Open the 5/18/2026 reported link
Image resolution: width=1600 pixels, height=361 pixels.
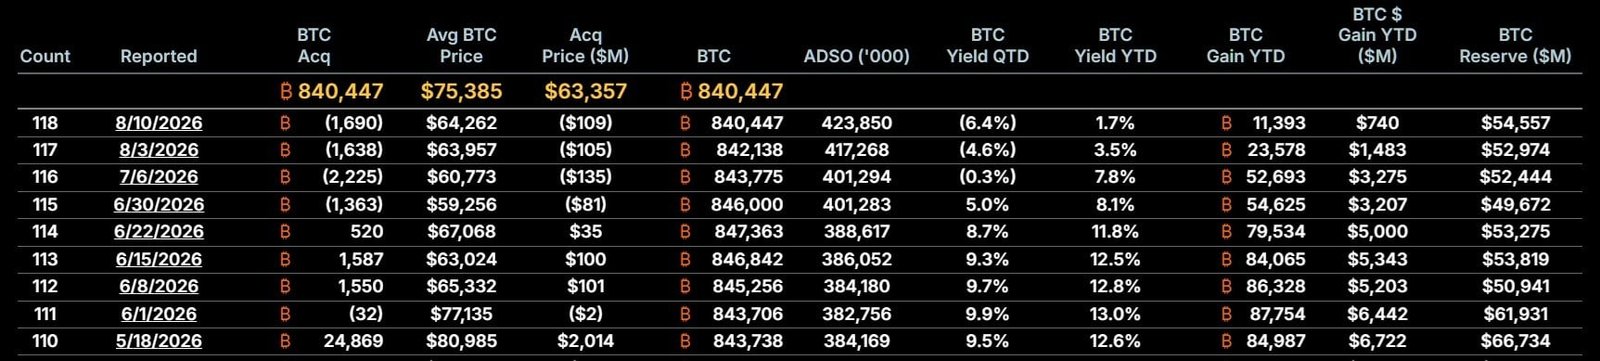[x=158, y=341]
